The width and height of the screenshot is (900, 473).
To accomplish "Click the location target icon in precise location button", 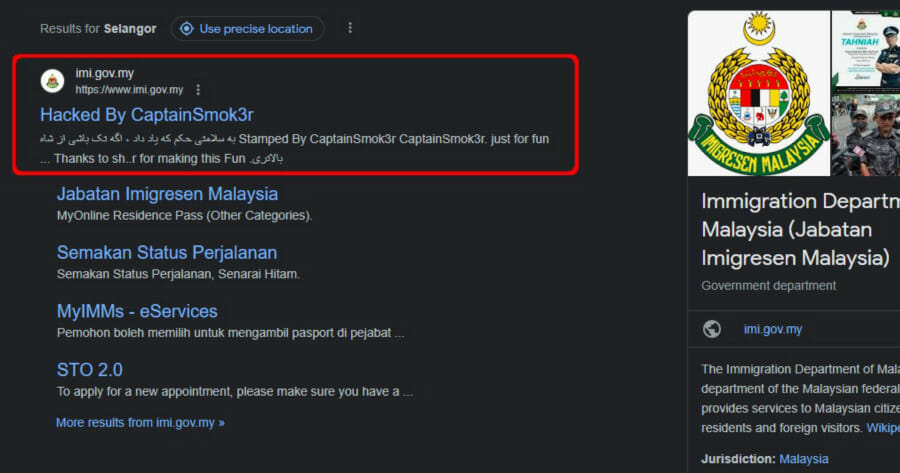I will click(x=186, y=29).
